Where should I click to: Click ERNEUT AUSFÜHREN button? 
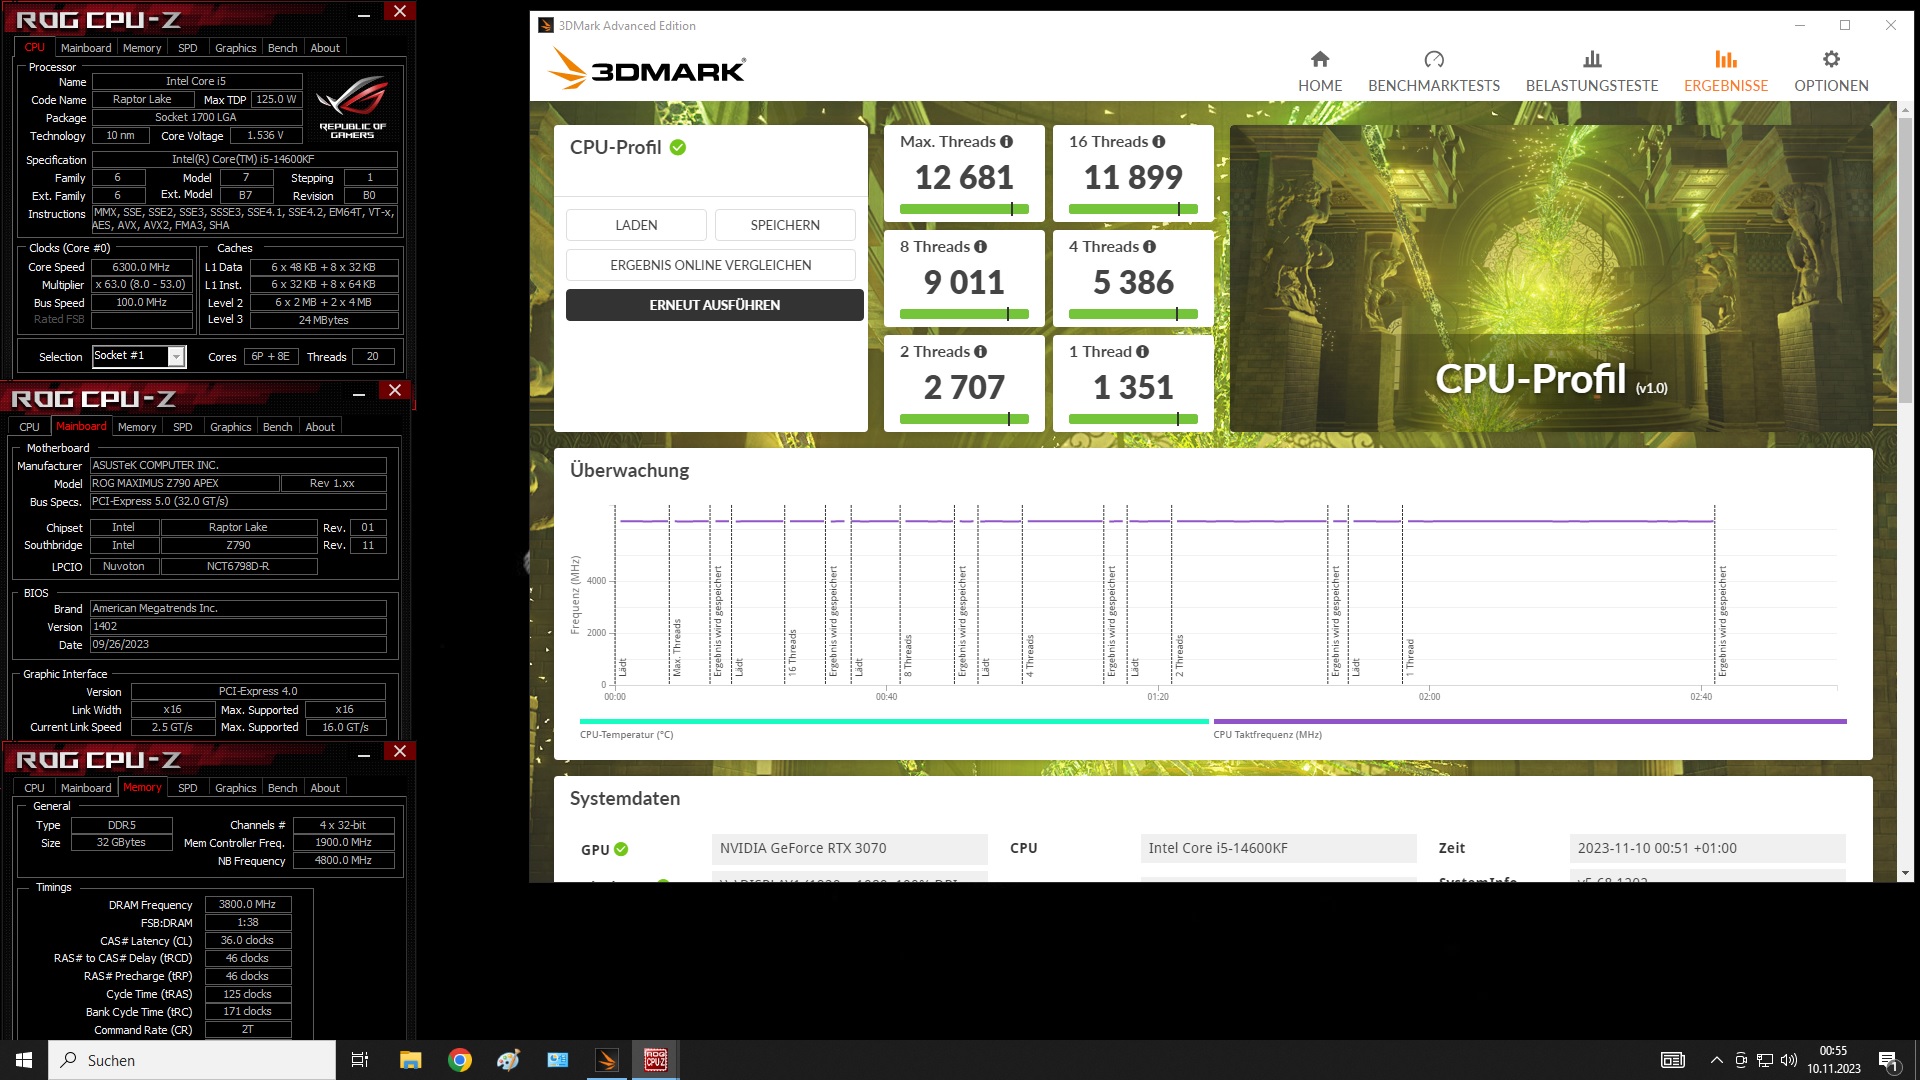click(715, 305)
